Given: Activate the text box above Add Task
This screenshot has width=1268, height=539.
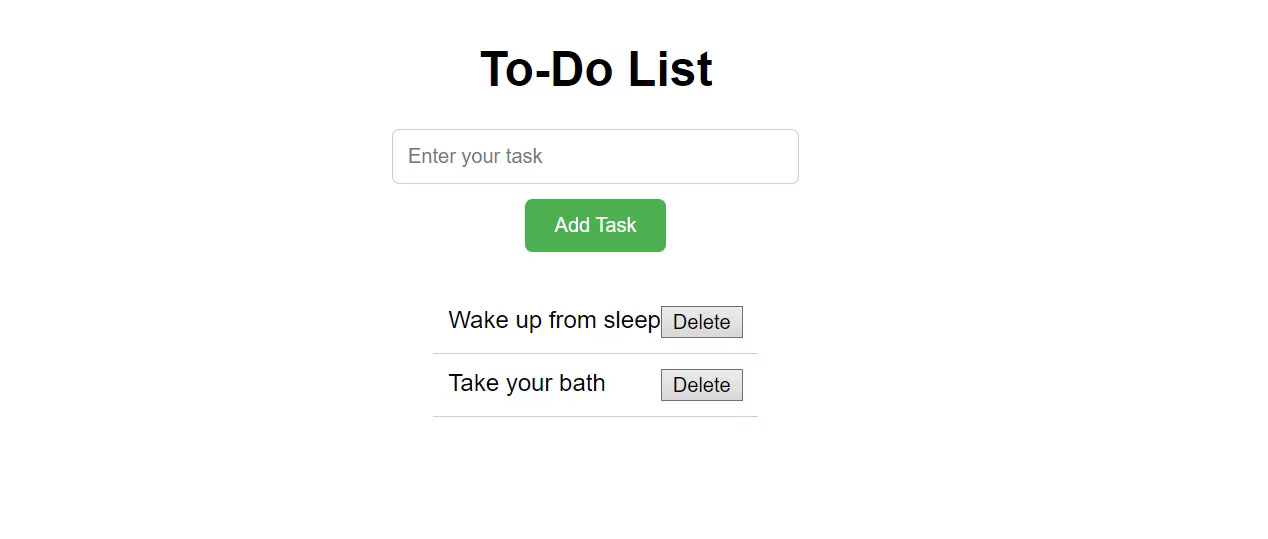Looking at the screenshot, I should click(595, 156).
